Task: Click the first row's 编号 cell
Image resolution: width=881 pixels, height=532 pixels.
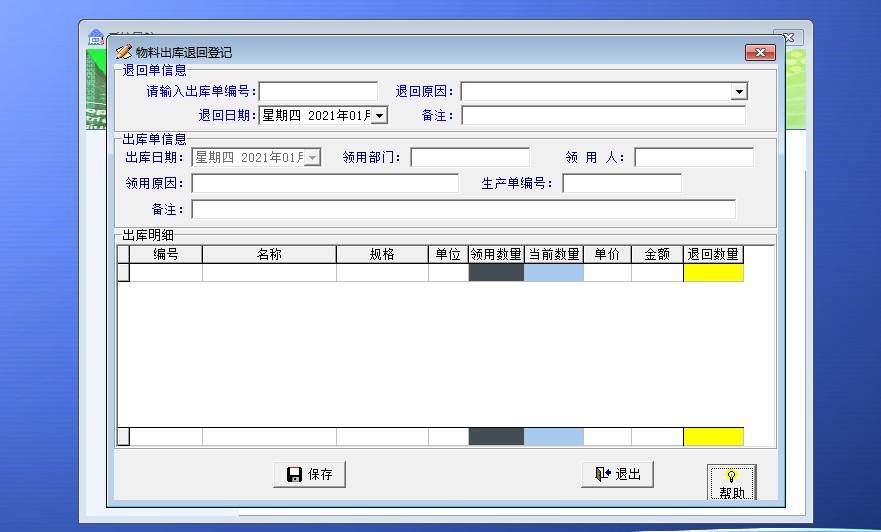Action: (166, 272)
